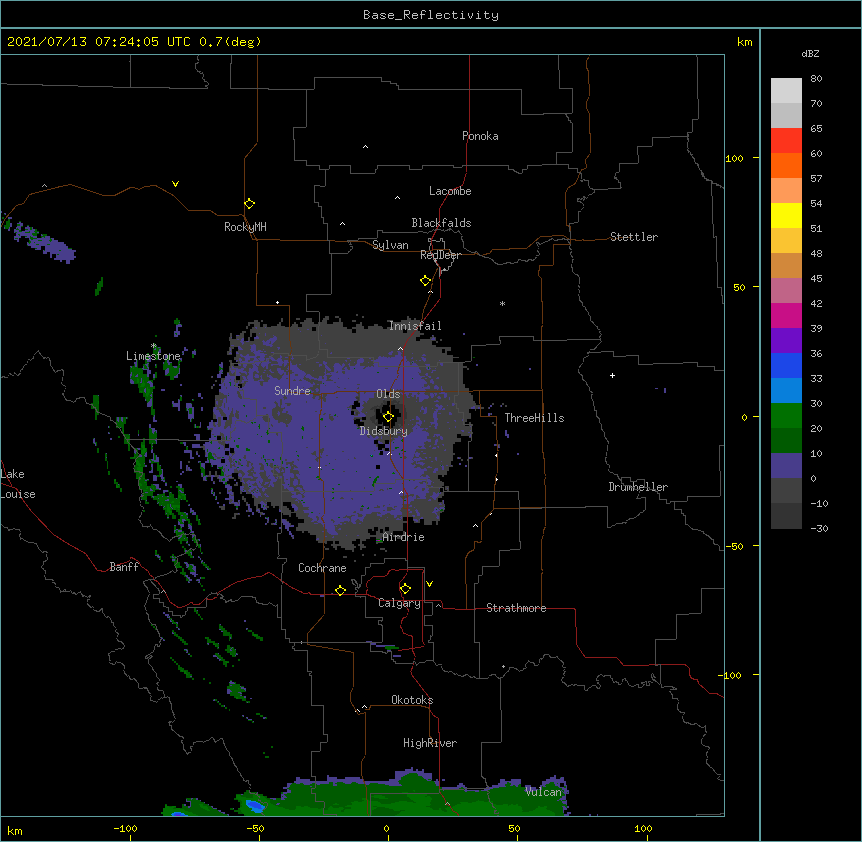Click the -100 tick label on the horizontal axis
The image size is (862, 842).
point(125,828)
